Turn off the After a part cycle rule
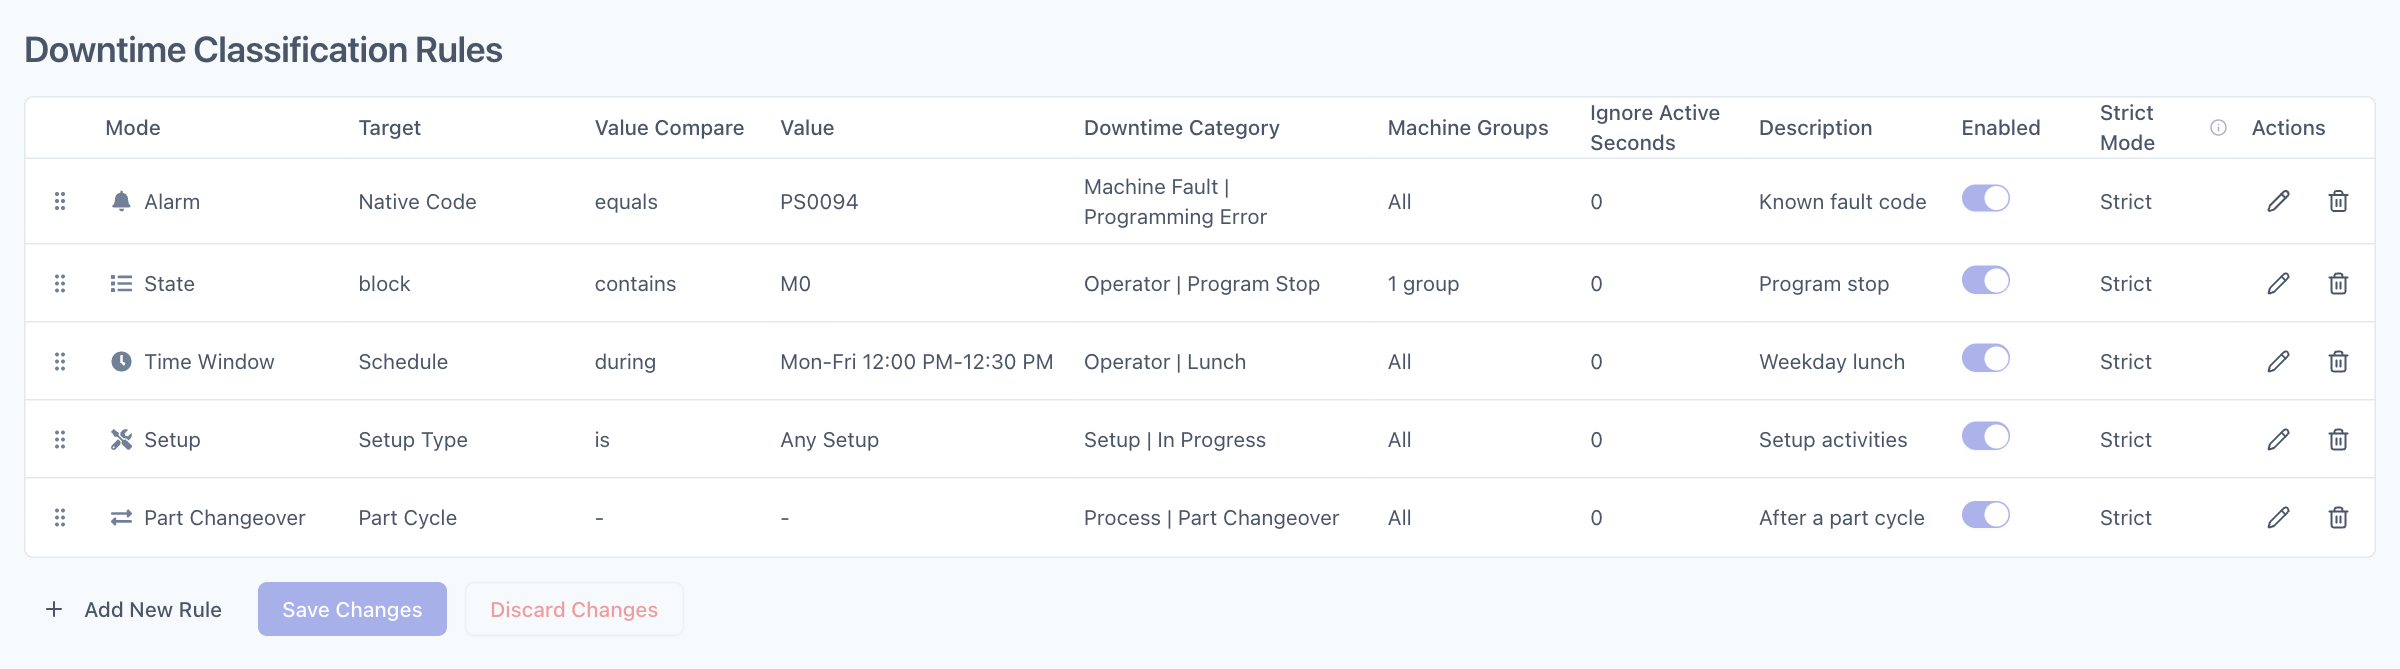The height and width of the screenshot is (669, 2400). coord(1985,514)
